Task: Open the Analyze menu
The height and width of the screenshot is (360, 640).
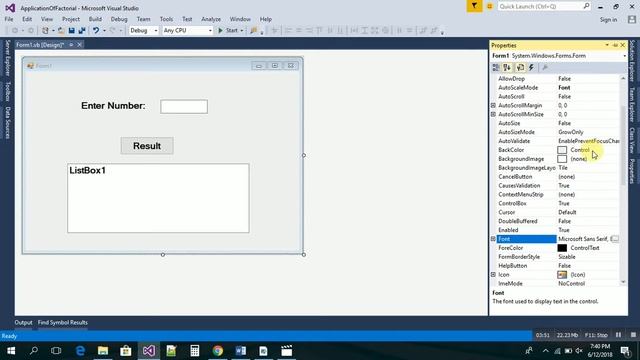Action: [211, 19]
